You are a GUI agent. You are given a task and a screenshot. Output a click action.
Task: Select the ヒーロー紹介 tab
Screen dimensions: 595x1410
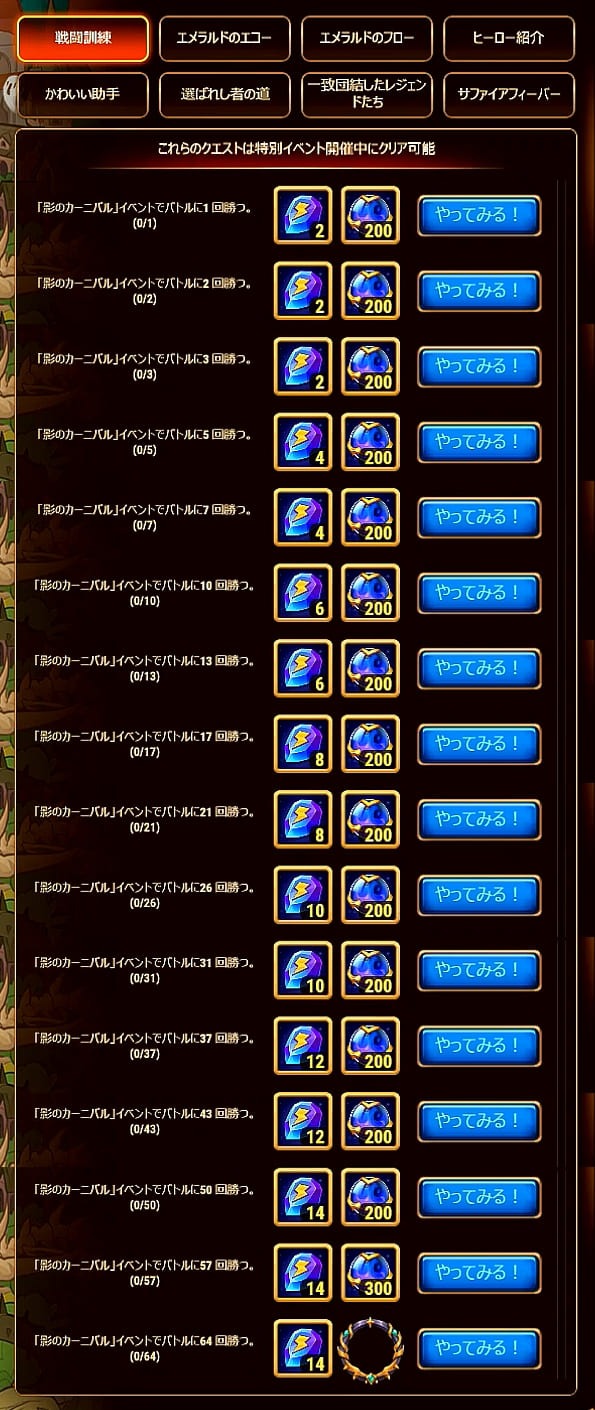tap(509, 39)
